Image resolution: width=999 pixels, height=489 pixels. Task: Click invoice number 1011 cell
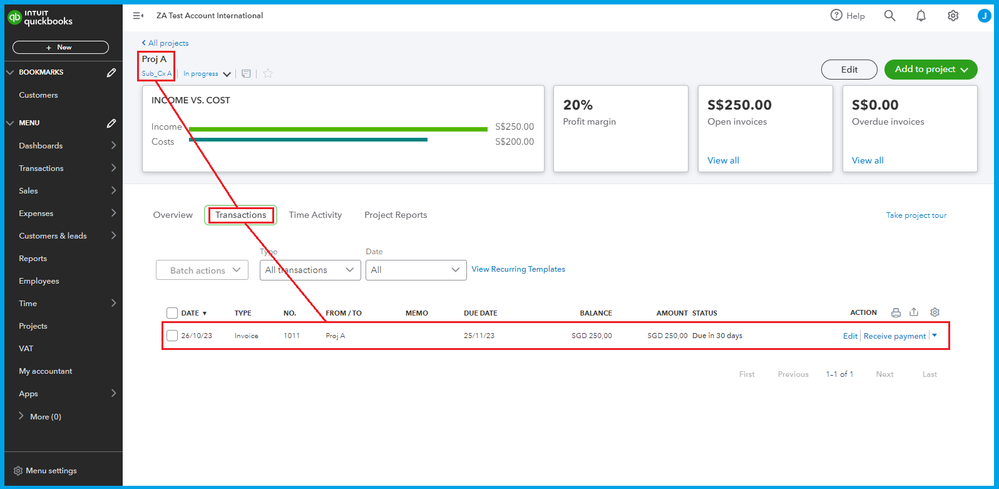tap(291, 336)
